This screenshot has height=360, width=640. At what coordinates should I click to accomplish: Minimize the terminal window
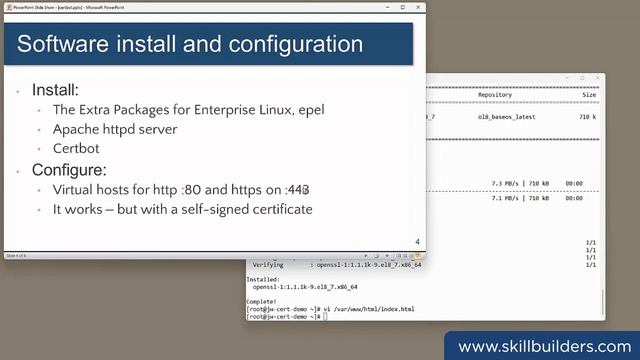pos(567,78)
